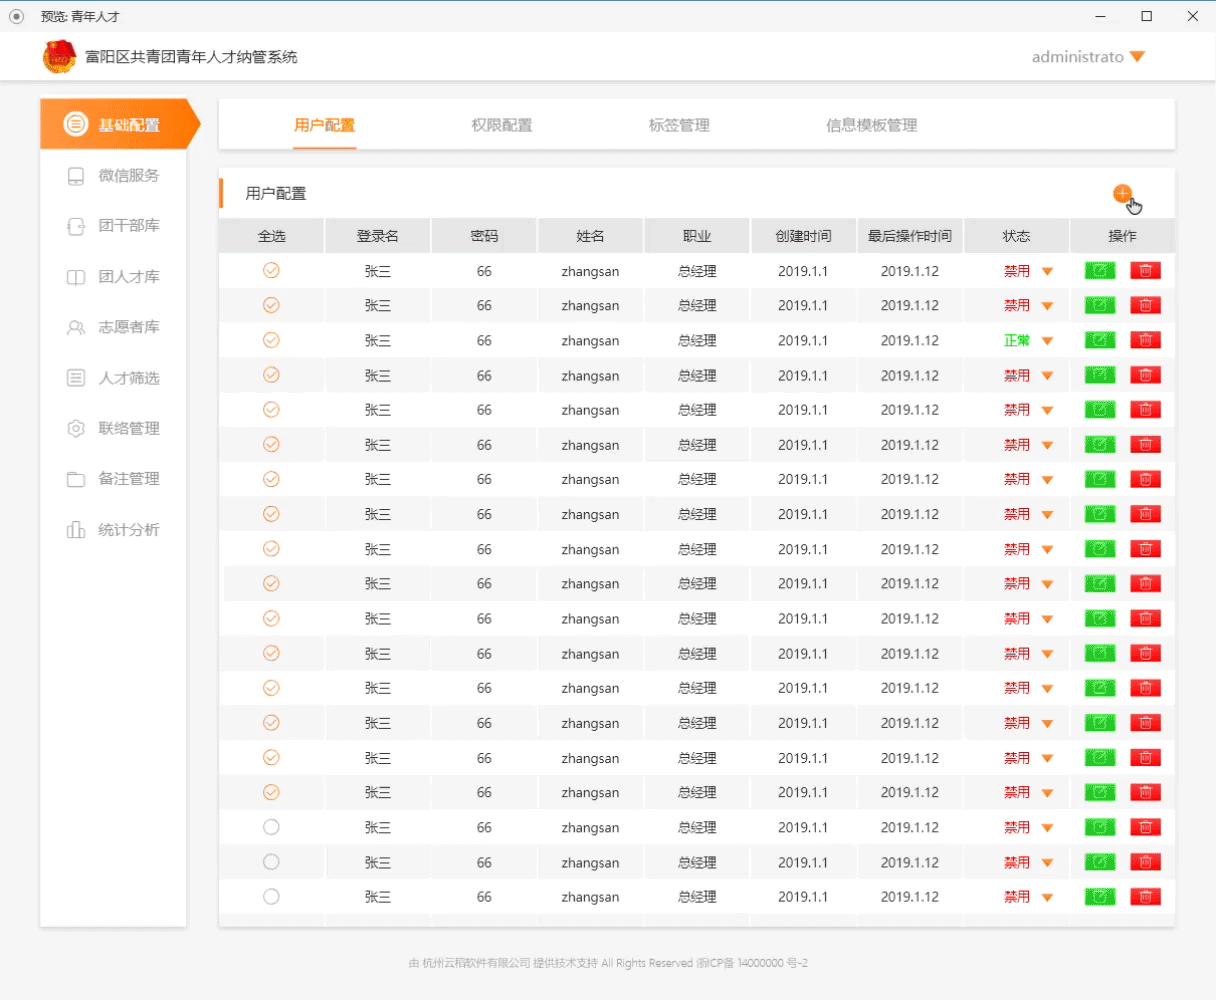Click the 操作 column header
The image size is (1216, 1000).
1122,236
